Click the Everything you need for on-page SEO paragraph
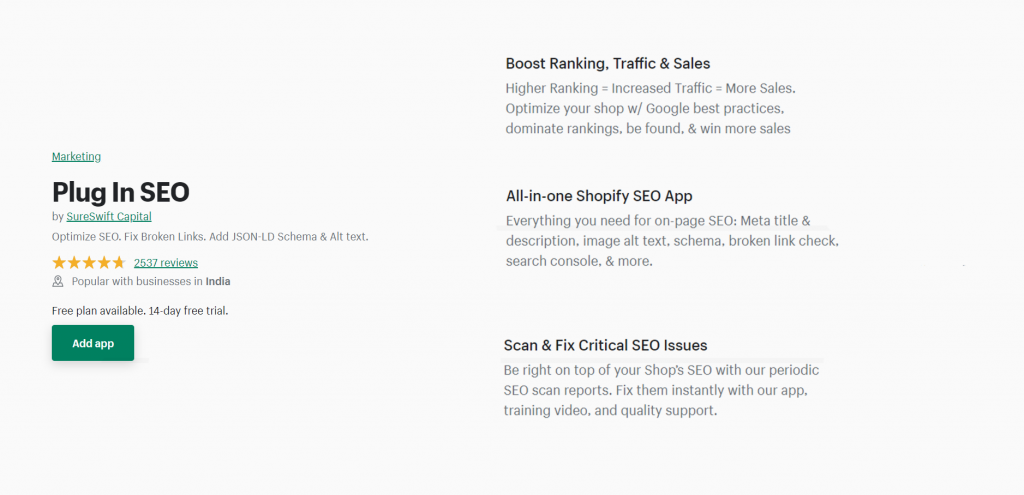 (x=672, y=241)
